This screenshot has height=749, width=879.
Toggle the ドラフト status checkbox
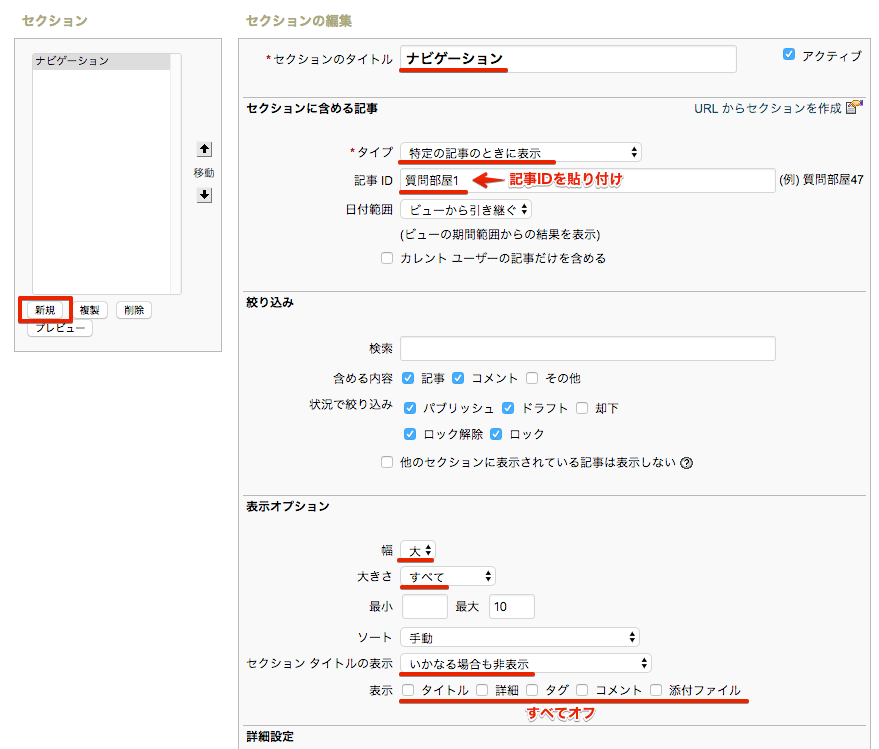click(508, 408)
